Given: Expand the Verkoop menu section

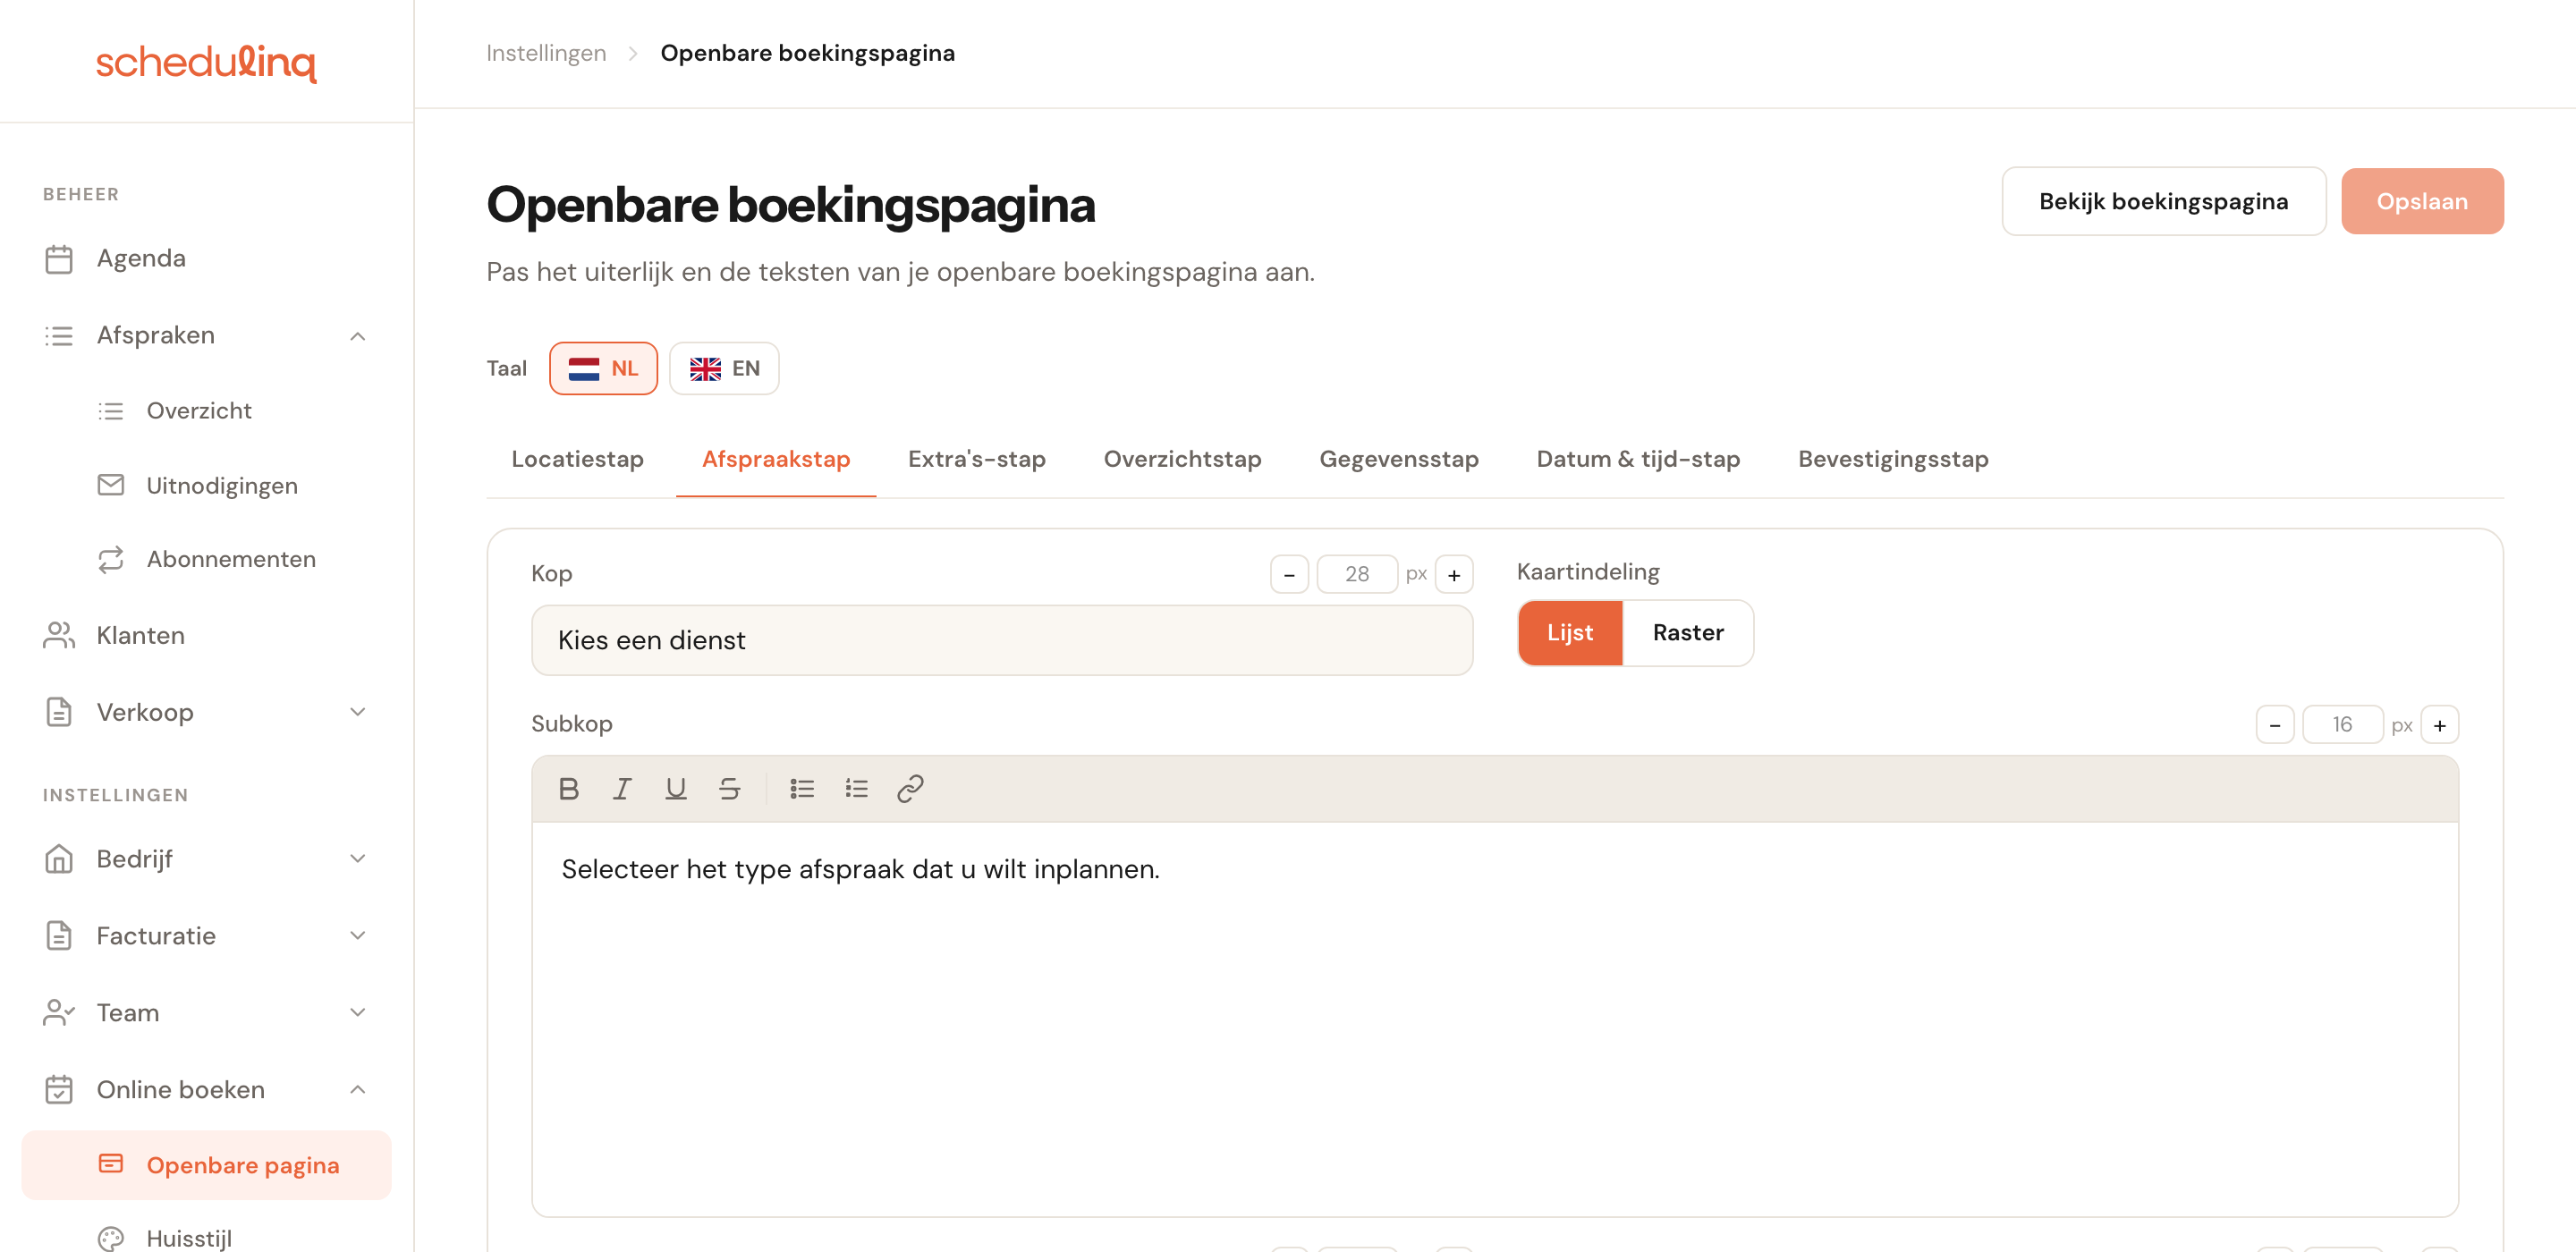Looking at the screenshot, I should [206, 712].
